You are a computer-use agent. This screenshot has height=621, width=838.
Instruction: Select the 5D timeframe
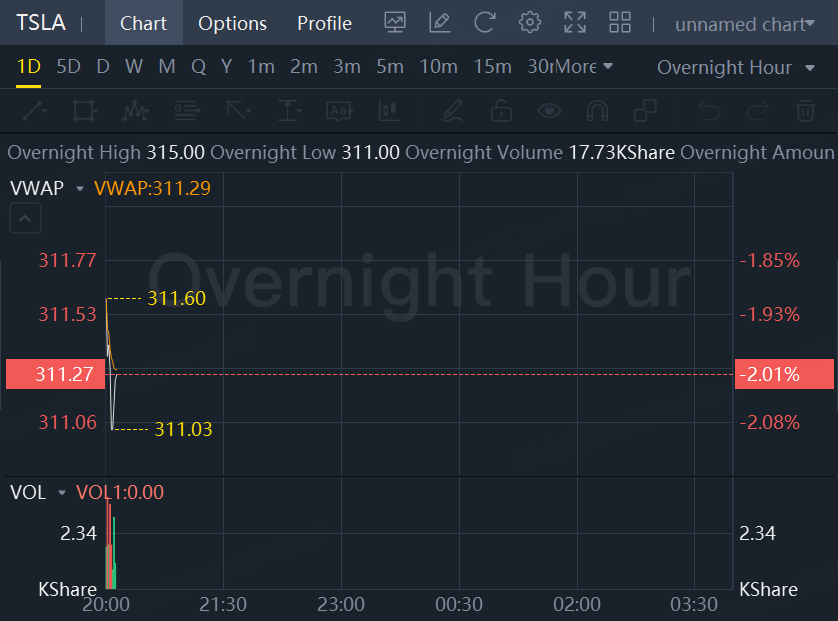click(x=68, y=67)
